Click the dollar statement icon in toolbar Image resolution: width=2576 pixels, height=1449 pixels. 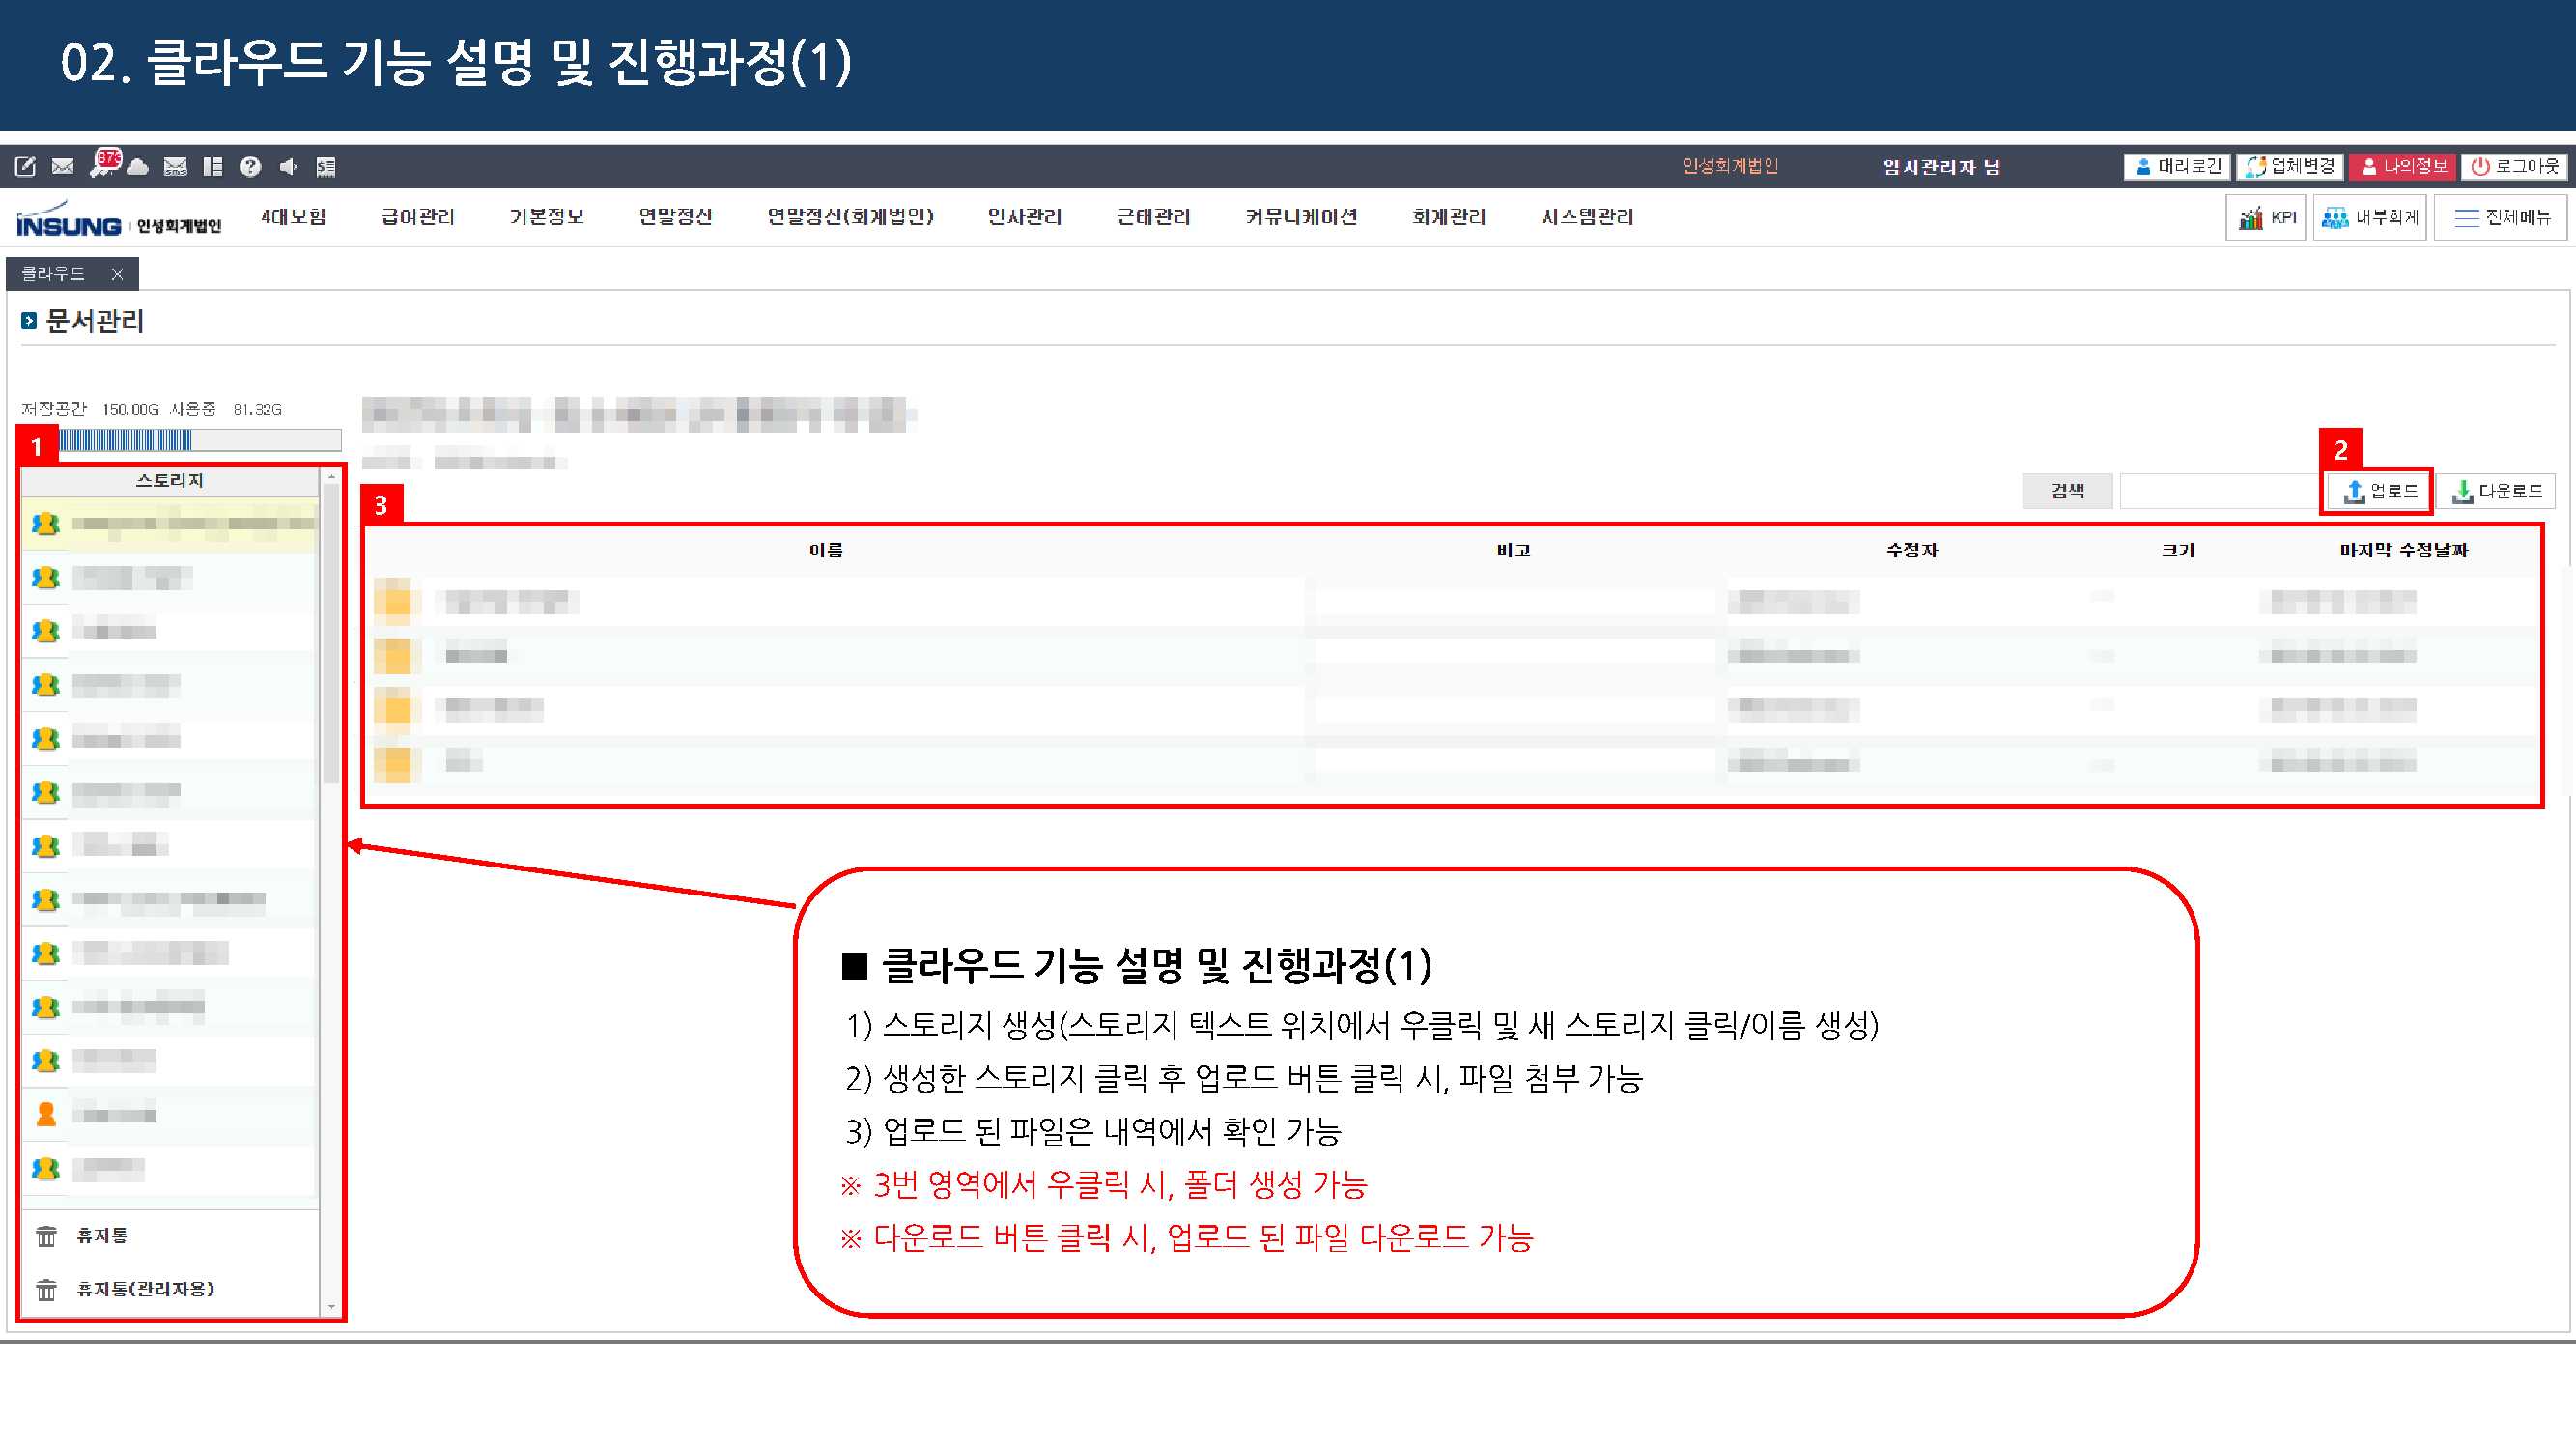(x=326, y=166)
